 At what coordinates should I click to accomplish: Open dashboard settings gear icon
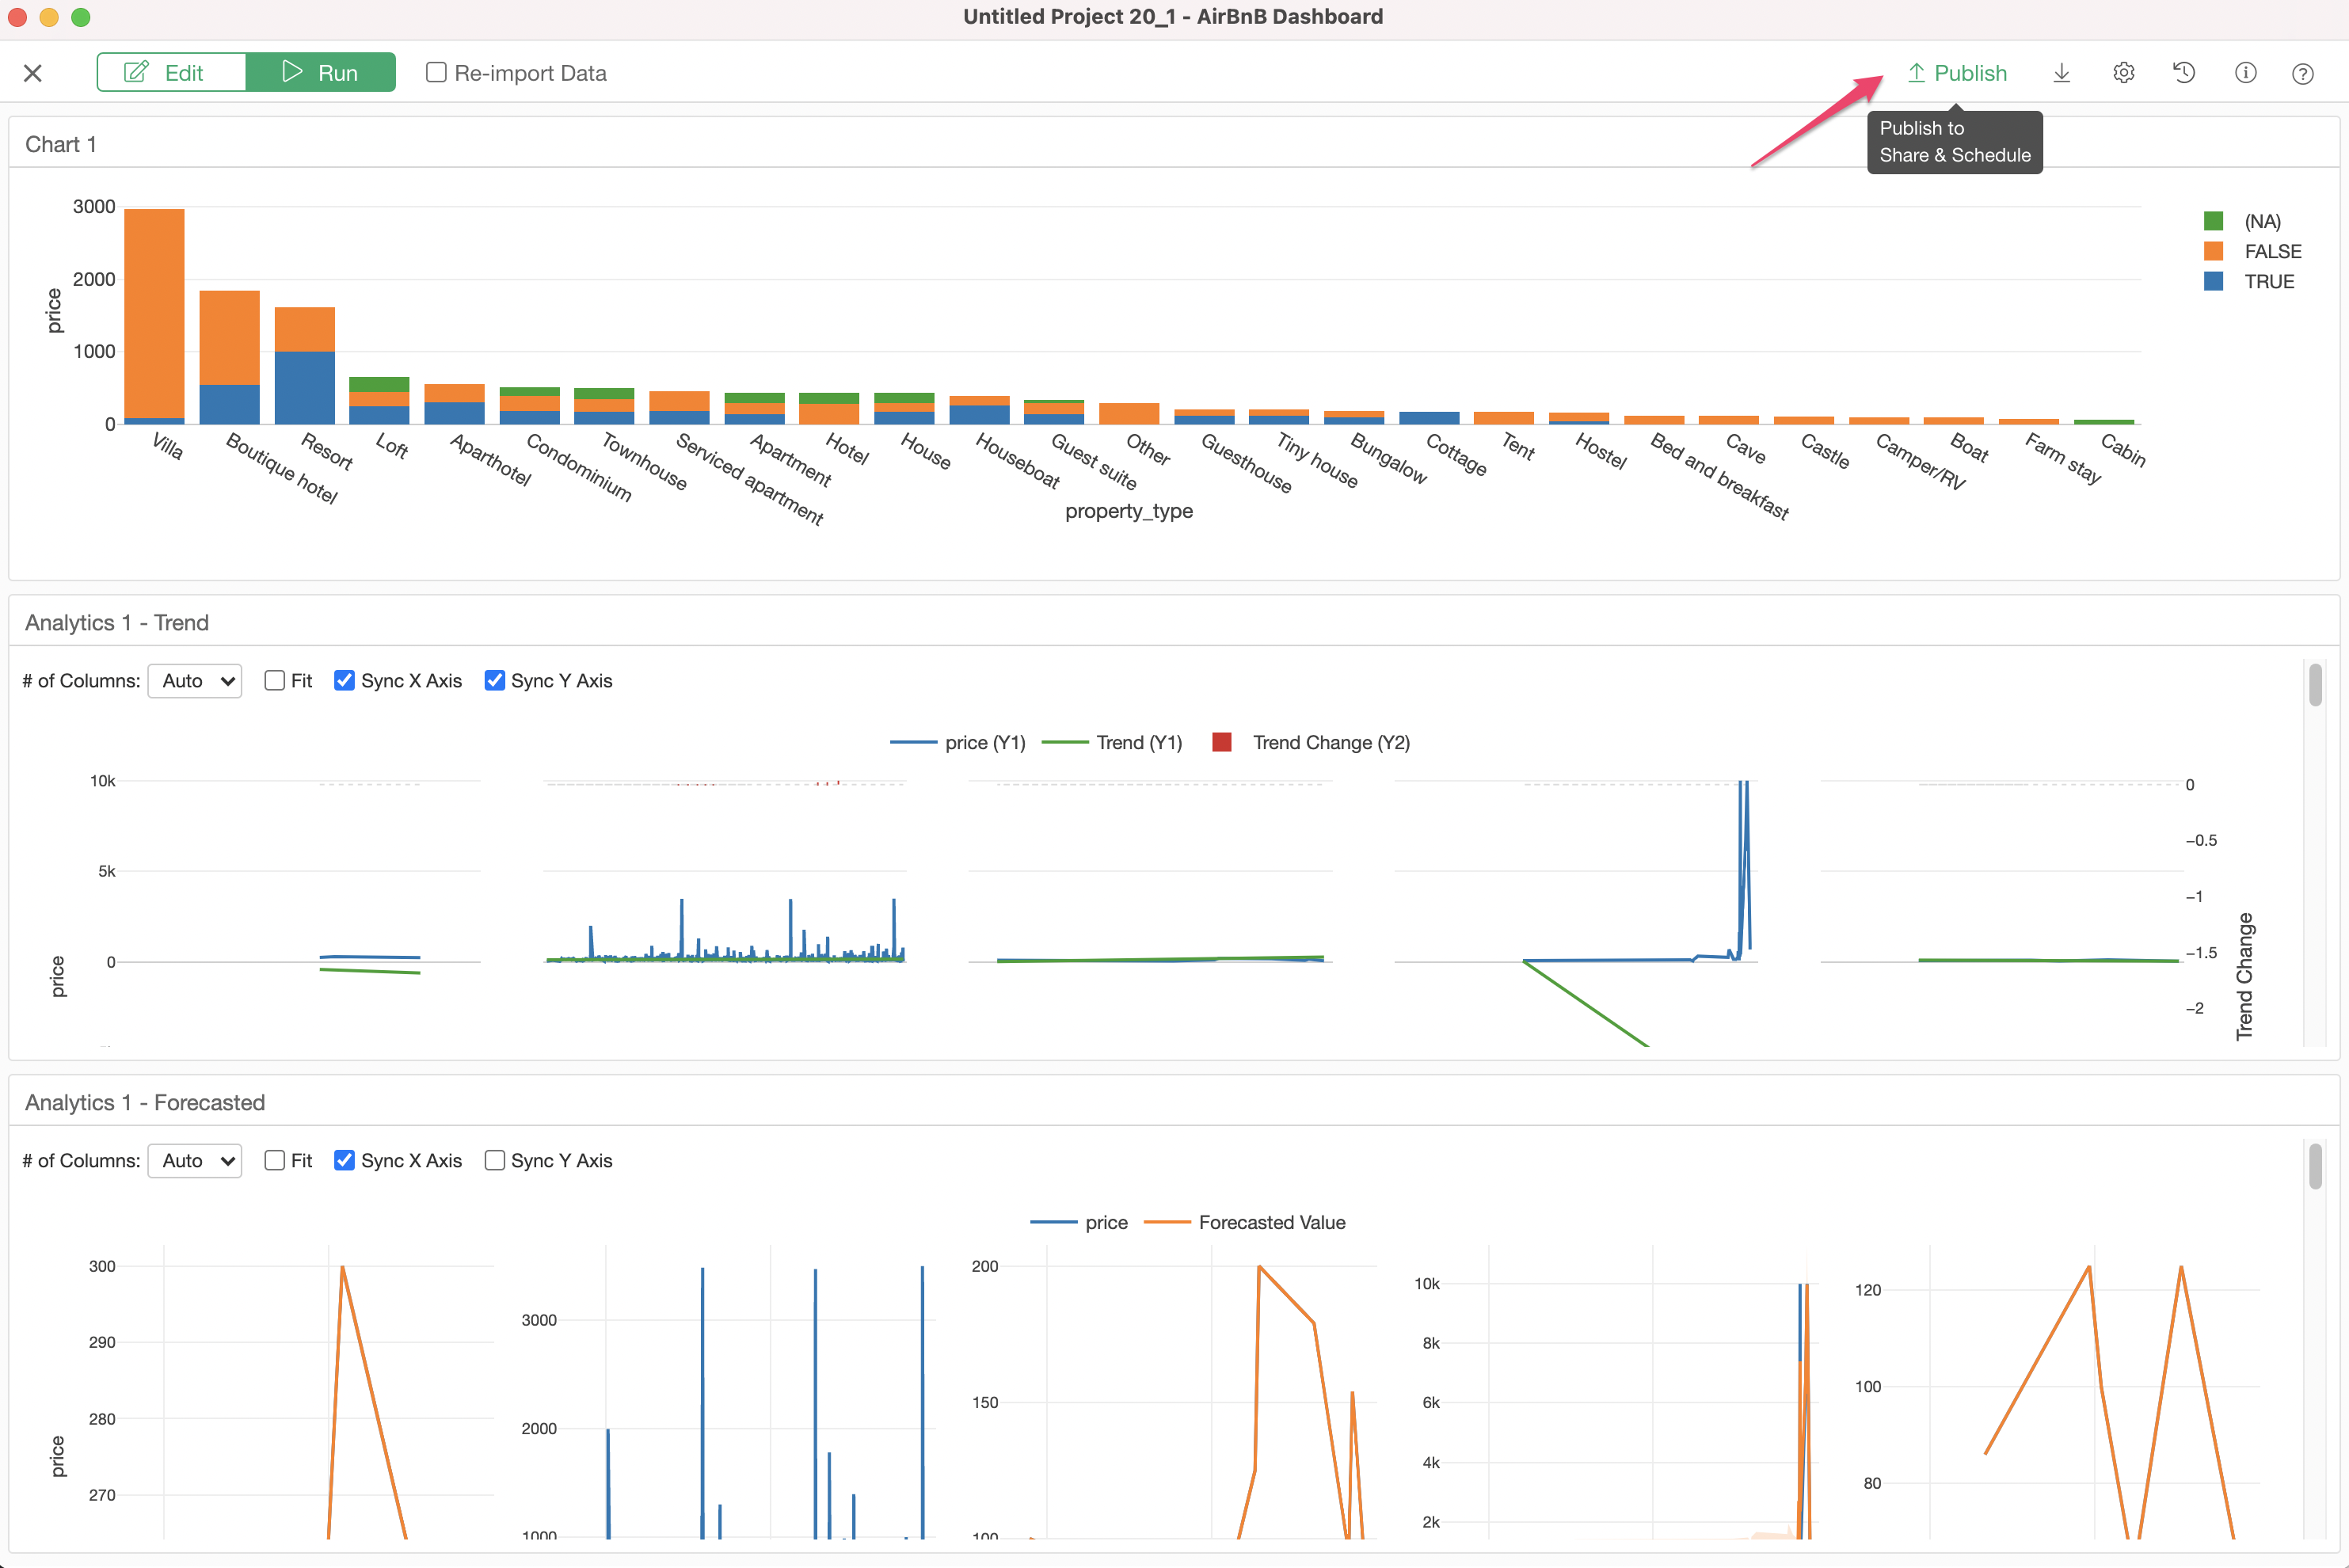pos(2123,73)
